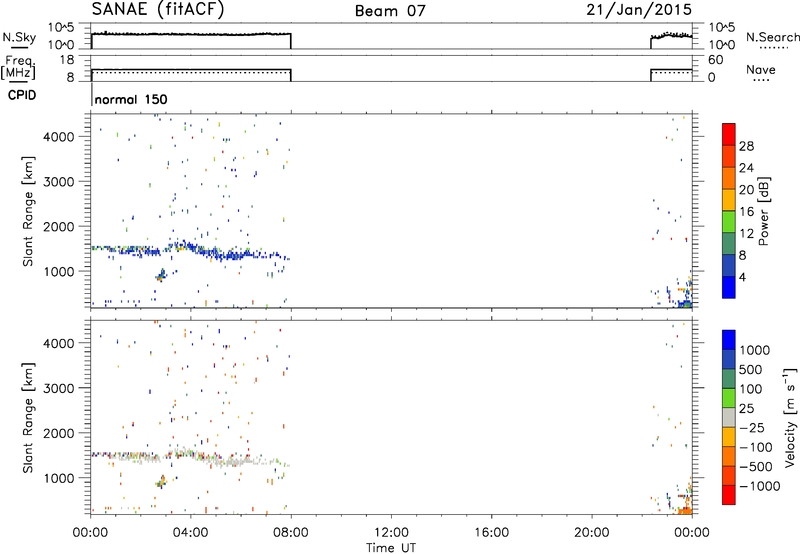Click the '28' tick on the power colorbar
Screen dimensions: 800x554
tap(746, 146)
